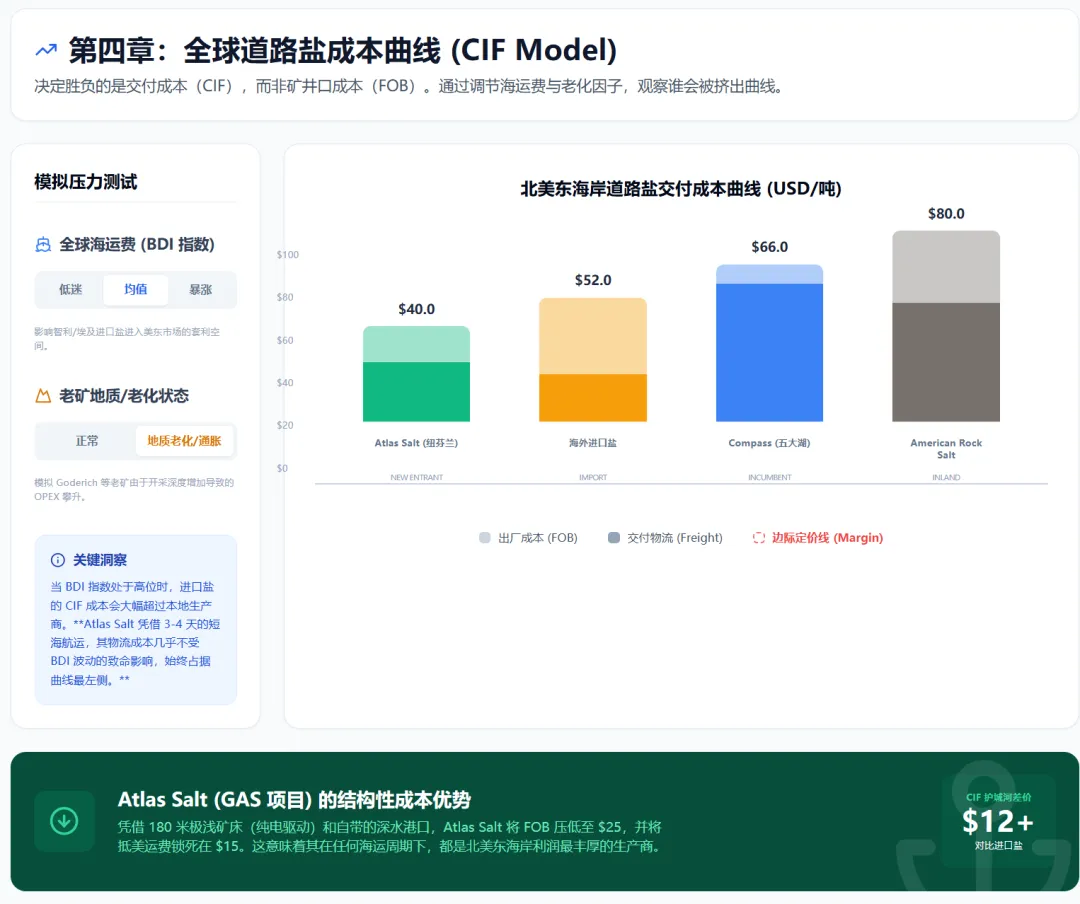Click the $100 y-axis tick label
This screenshot has width=1080, height=904.
pyautogui.click(x=288, y=255)
